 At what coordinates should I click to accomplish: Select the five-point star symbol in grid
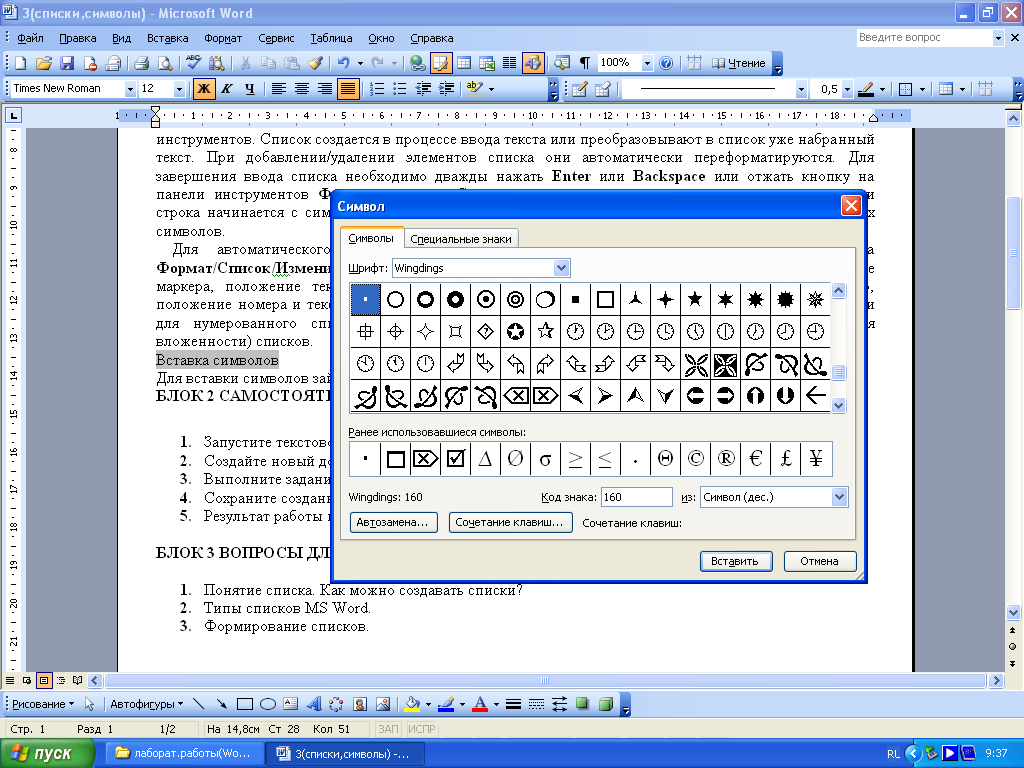696,299
